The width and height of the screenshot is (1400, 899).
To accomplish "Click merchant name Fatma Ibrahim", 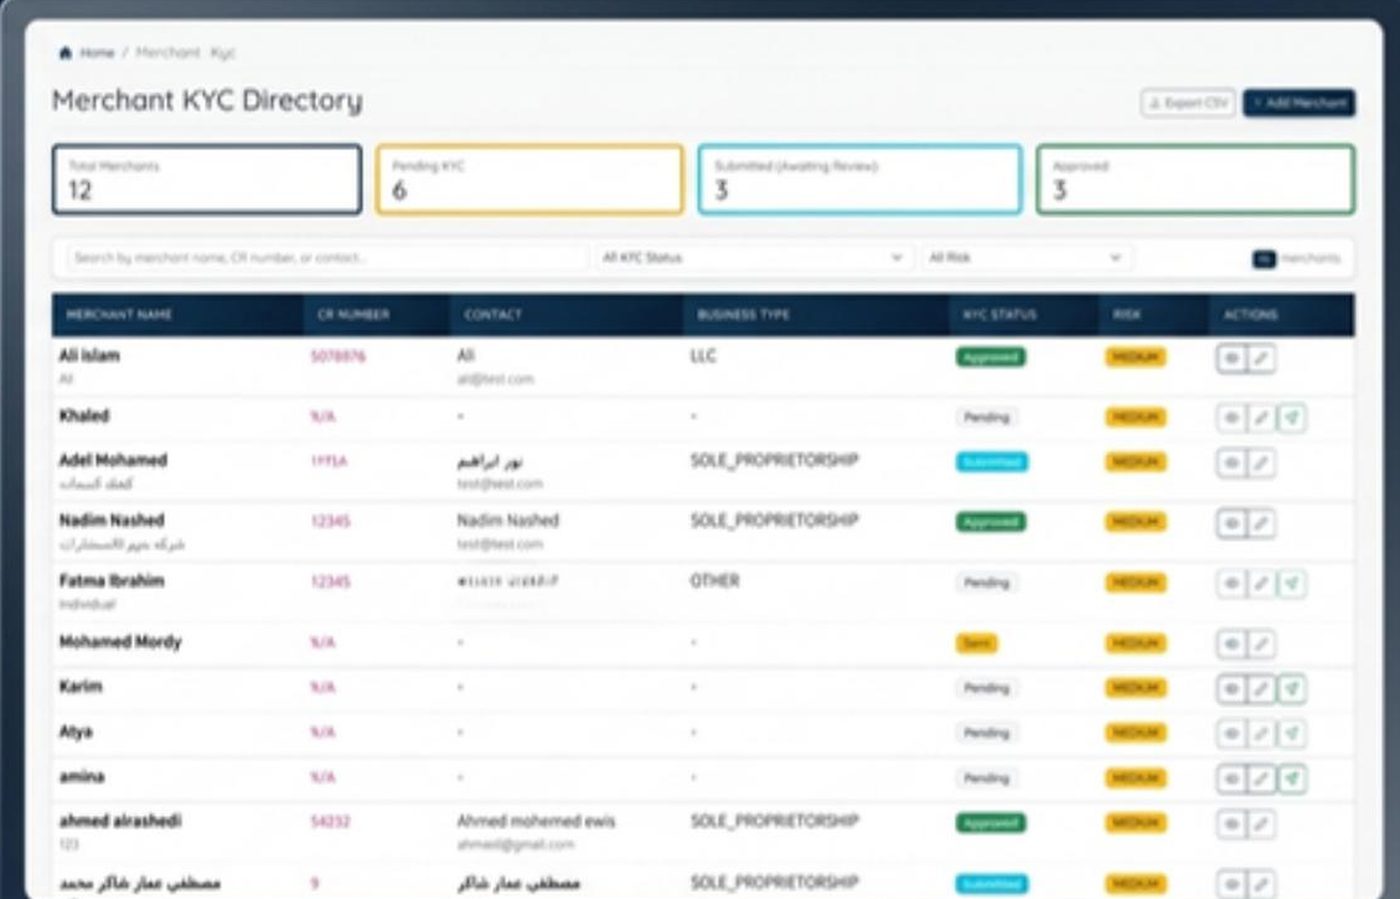I will (111, 581).
